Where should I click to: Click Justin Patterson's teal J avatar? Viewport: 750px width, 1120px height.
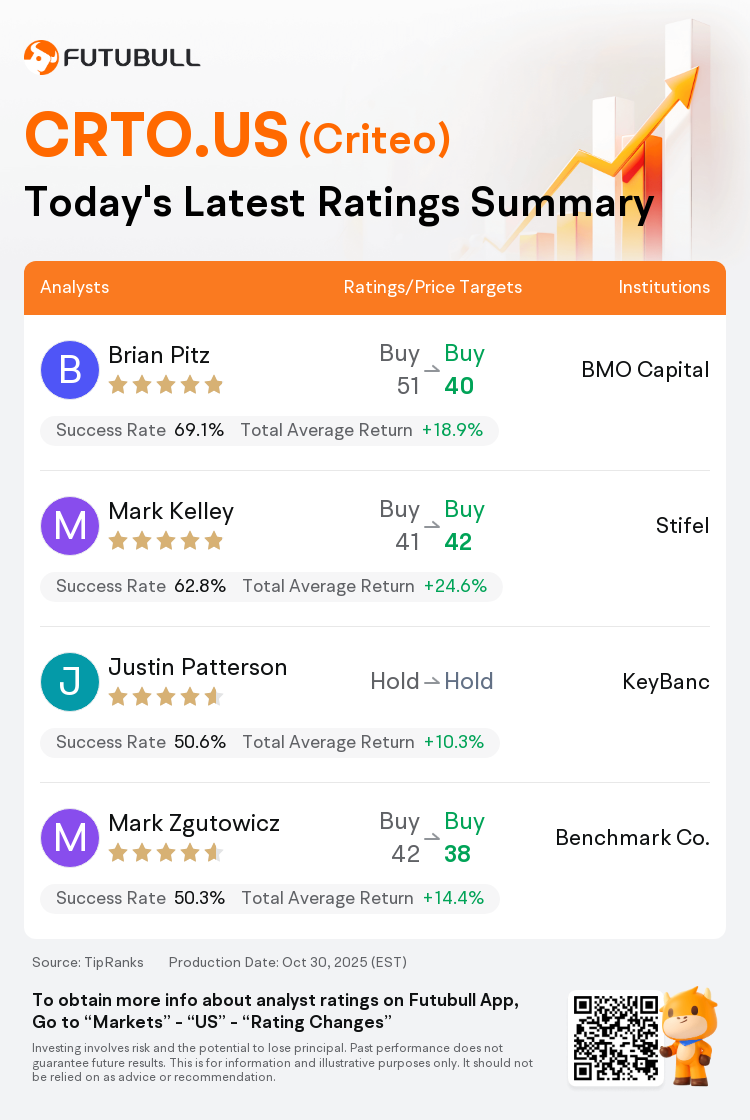(x=70, y=682)
